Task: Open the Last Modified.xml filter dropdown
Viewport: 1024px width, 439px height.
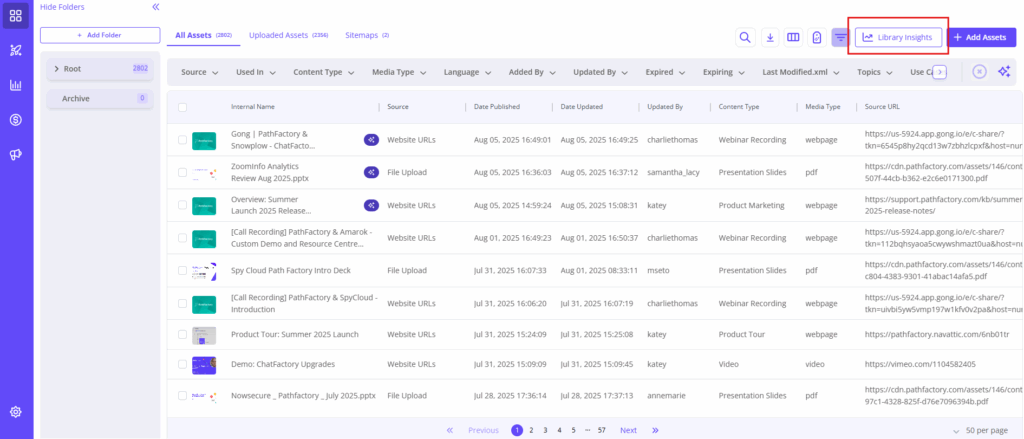Action: click(801, 72)
